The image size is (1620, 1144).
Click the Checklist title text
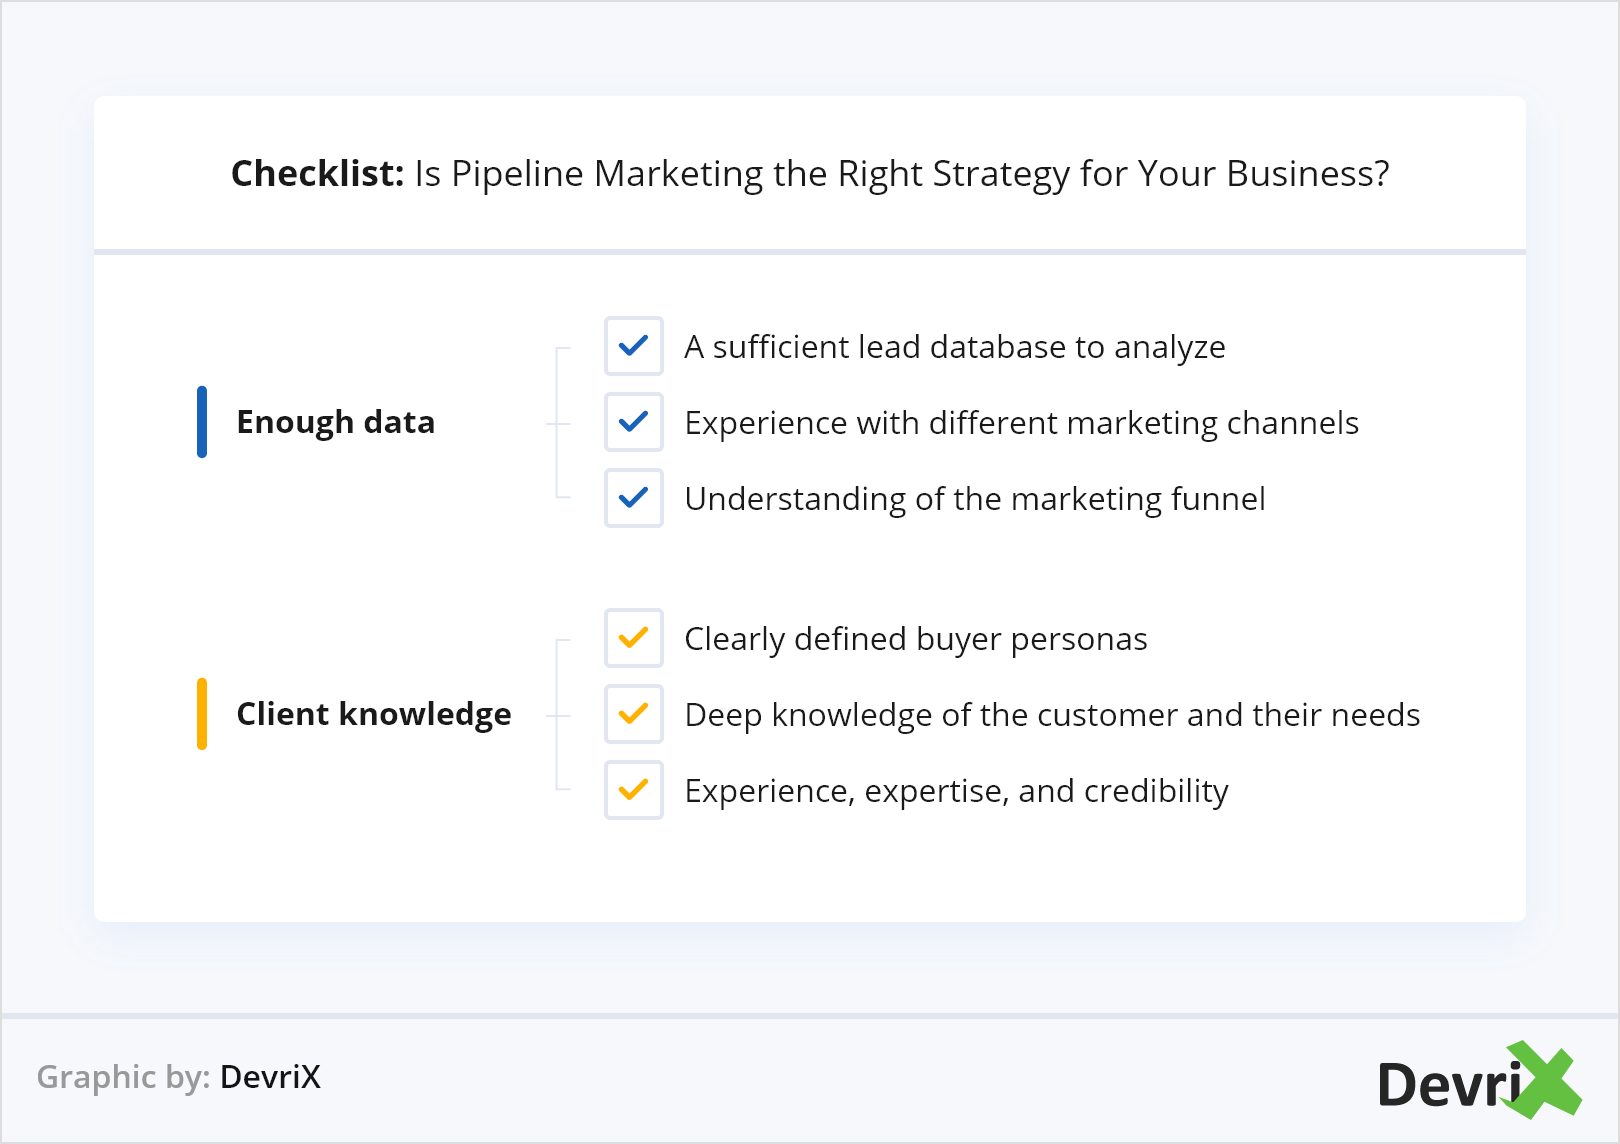(810, 173)
